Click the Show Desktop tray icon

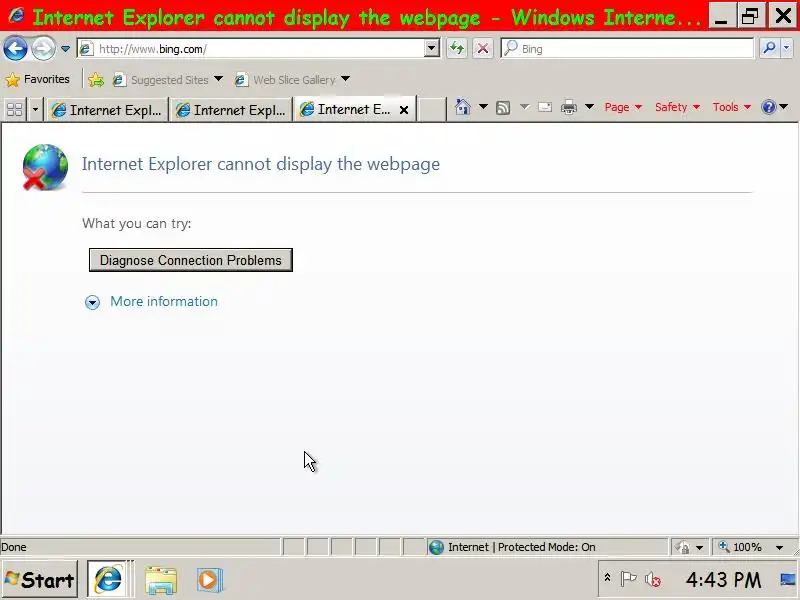[x=789, y=579]
